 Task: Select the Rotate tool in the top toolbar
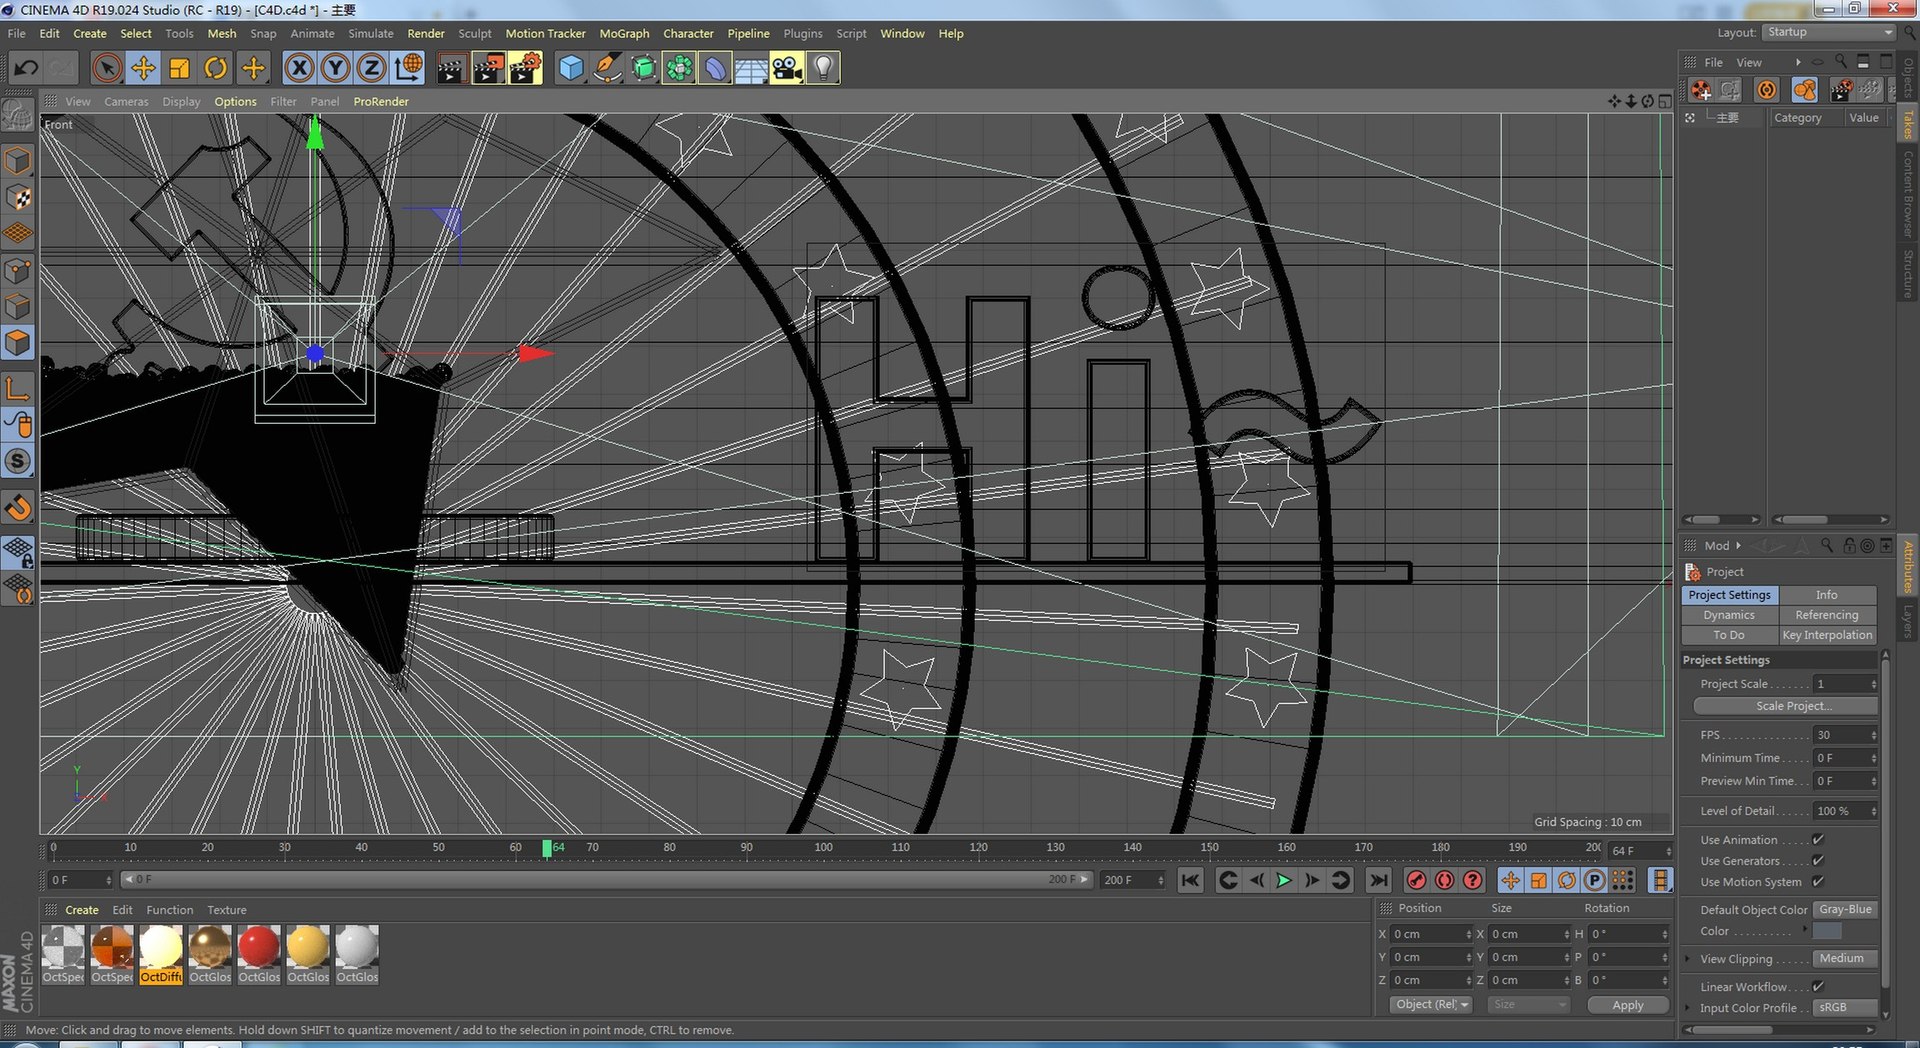(x=216, y=68)
